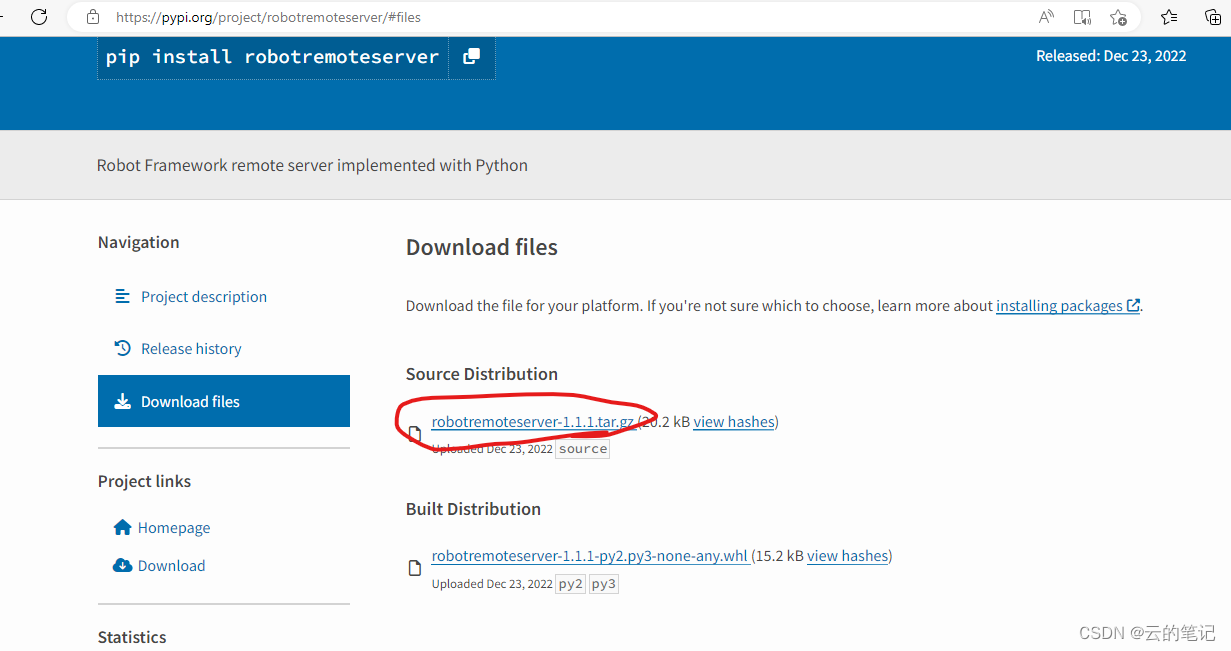Open the favorites list icon
This screenshot has width=1231, height=651.
click(1169, 17)
